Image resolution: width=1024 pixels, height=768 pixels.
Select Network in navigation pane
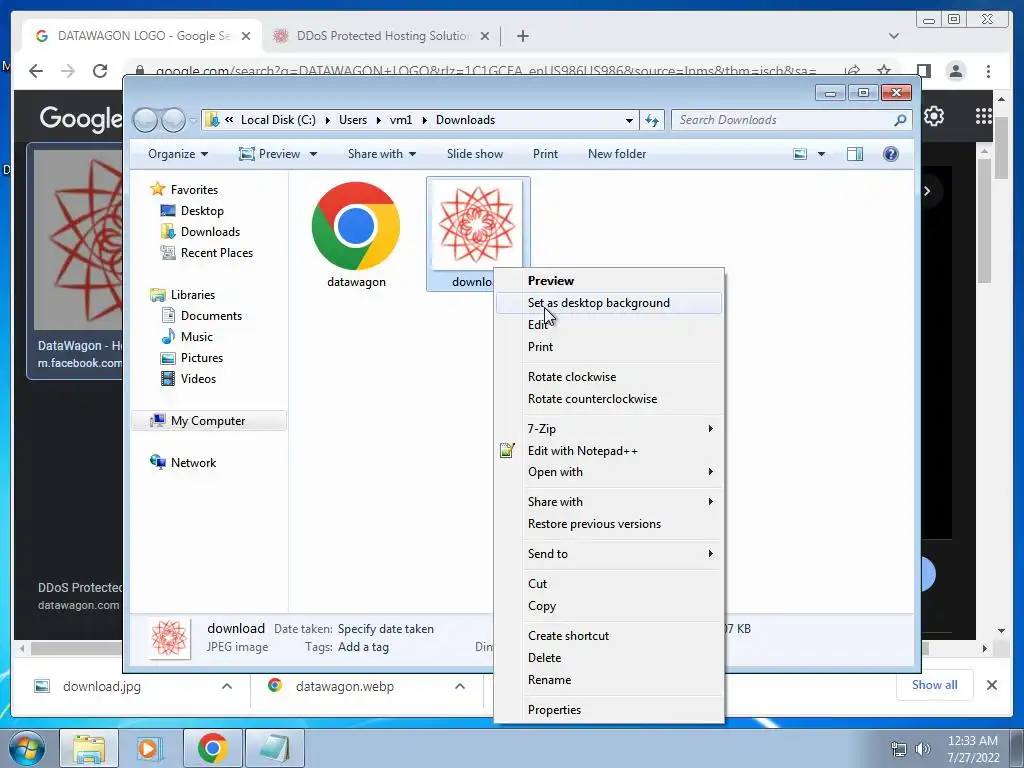click(x=193, y=463)
